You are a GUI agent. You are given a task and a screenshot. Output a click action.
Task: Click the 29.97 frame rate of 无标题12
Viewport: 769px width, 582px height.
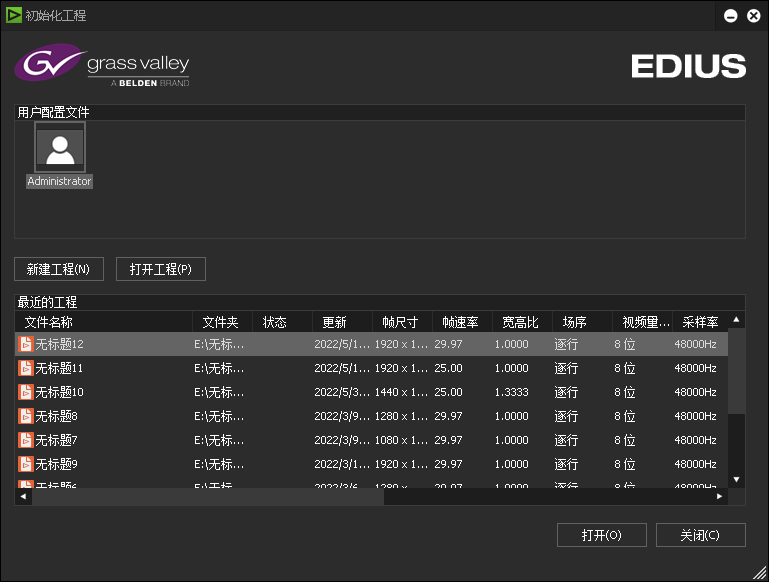448,344
